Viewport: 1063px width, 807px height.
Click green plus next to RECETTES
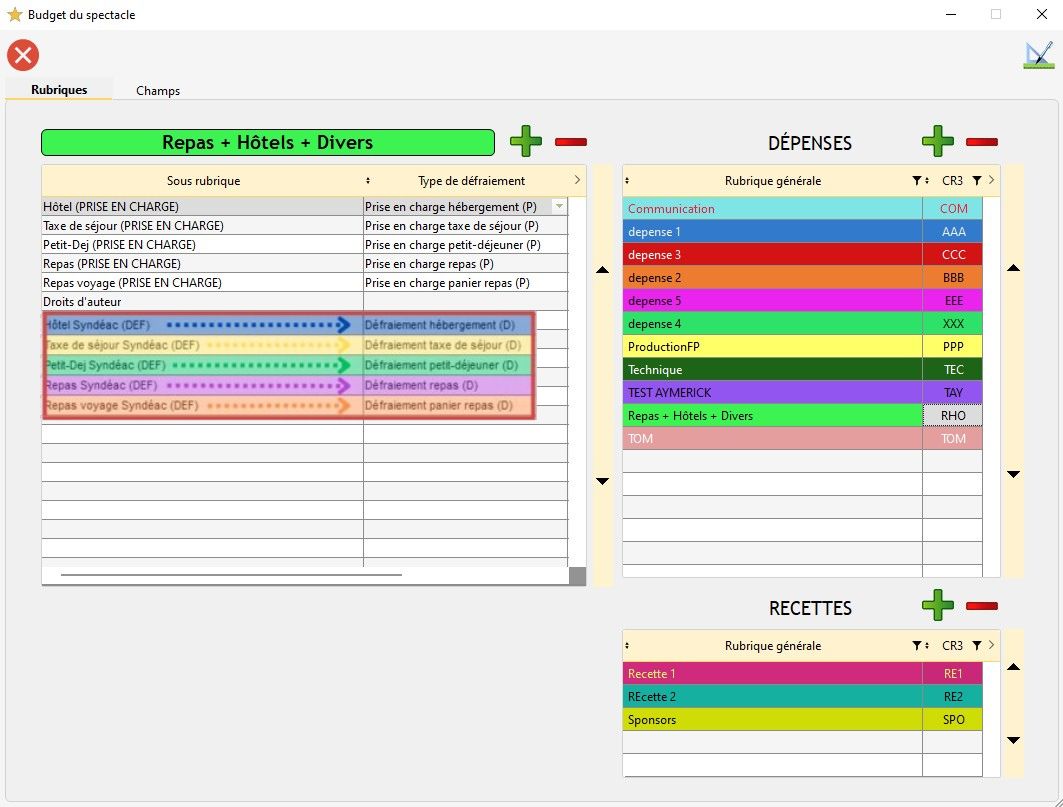(x=937, y=605)
